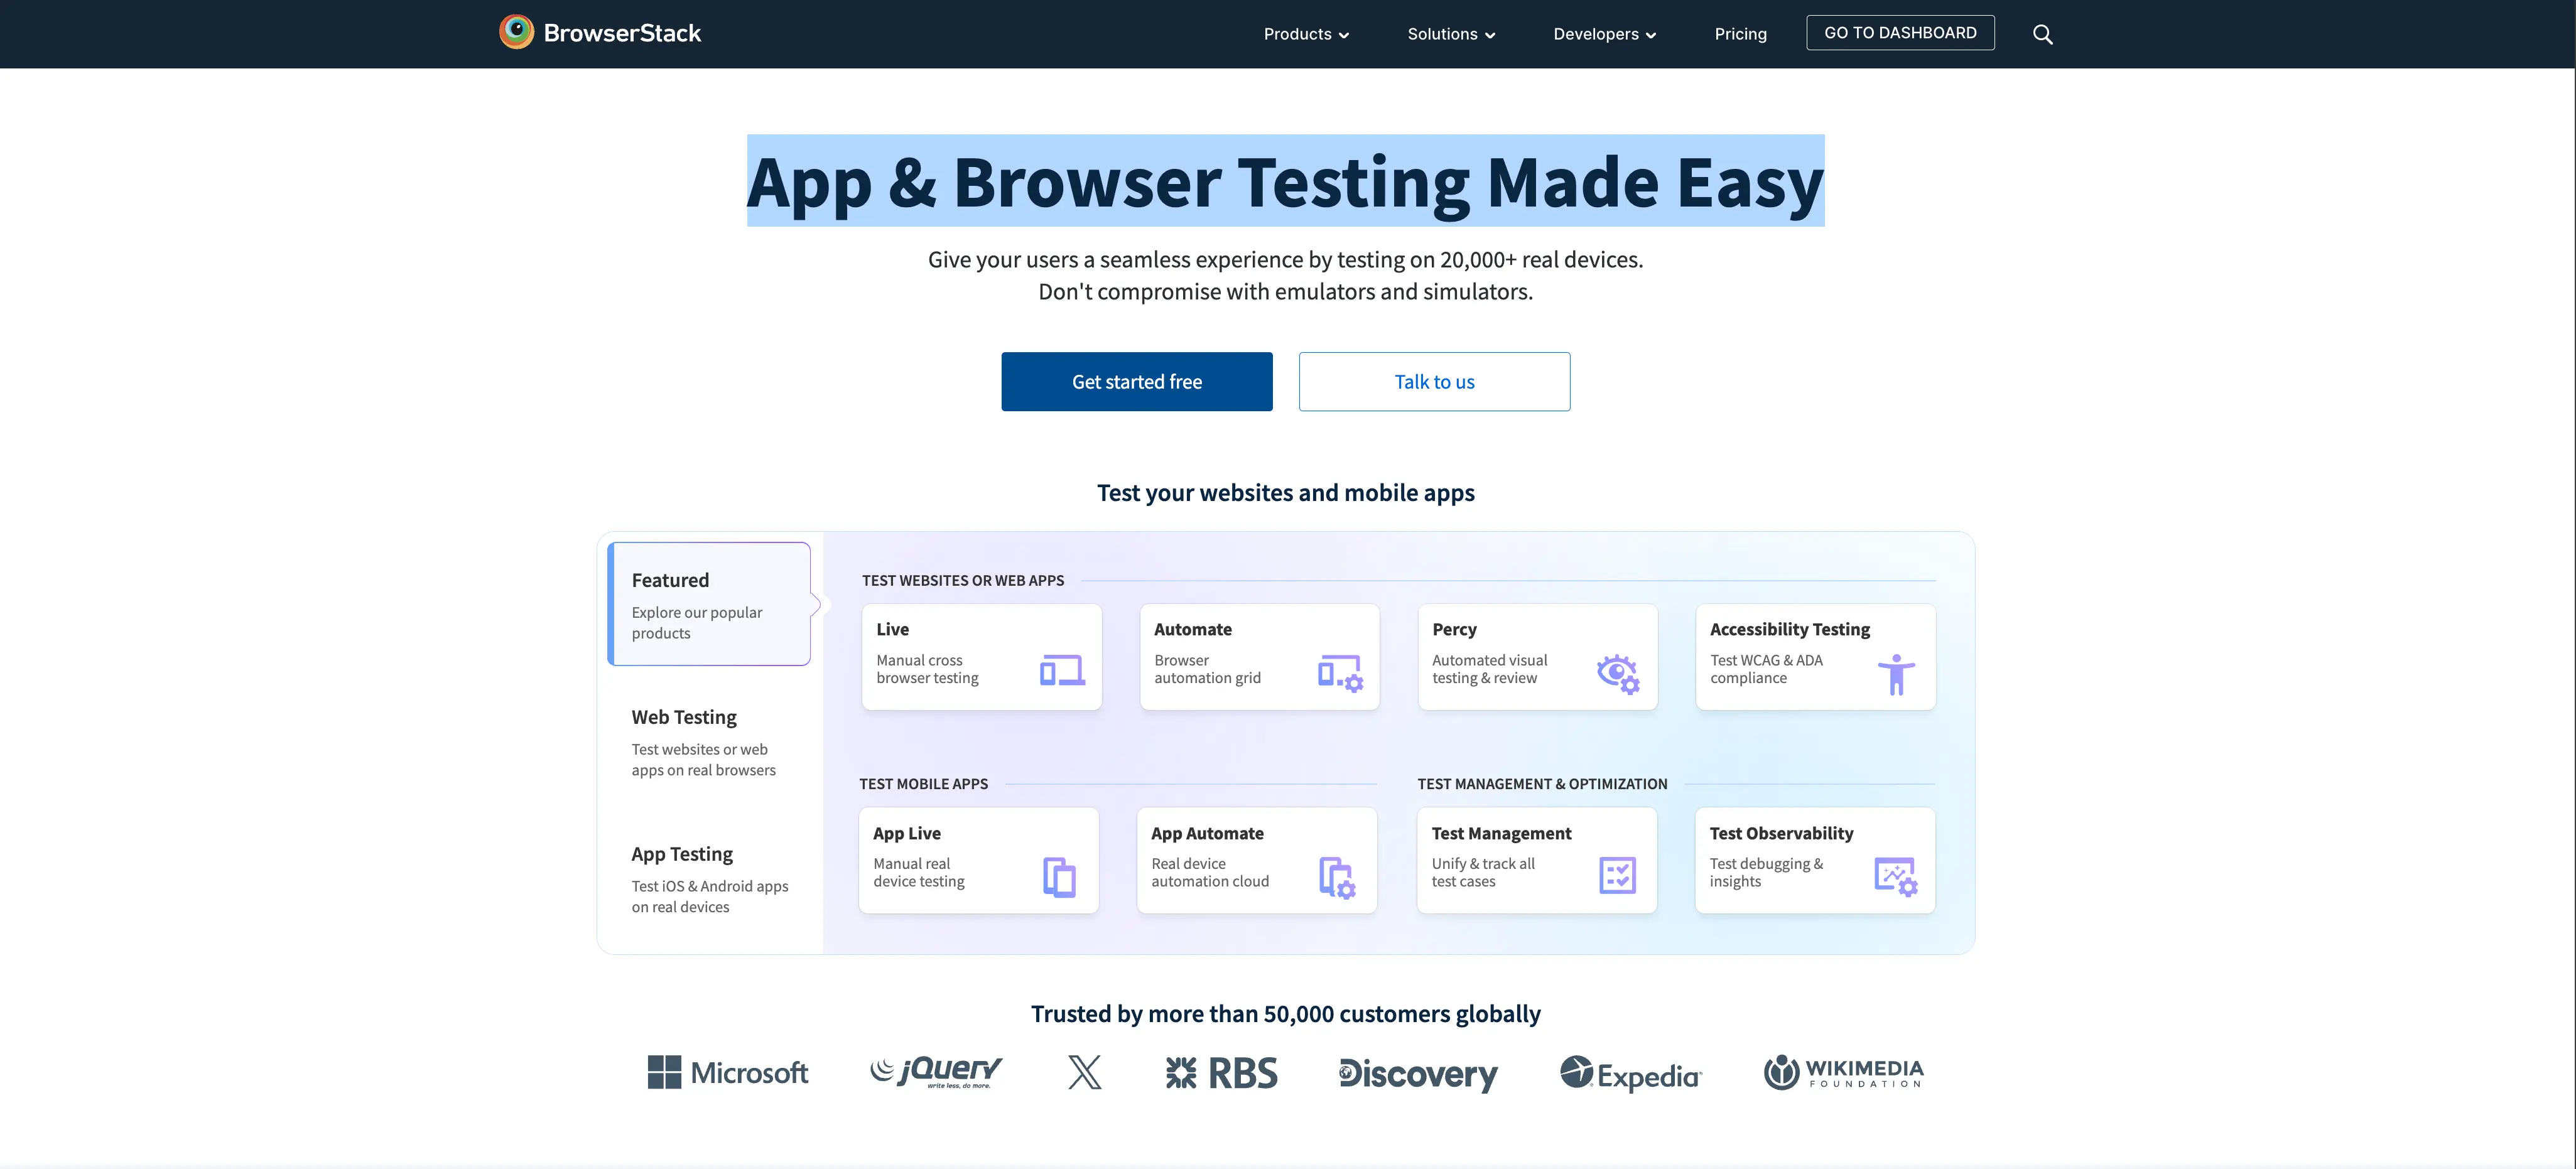Open the Percy product title link
2576x1169 pixels.
coord(1454,629)
